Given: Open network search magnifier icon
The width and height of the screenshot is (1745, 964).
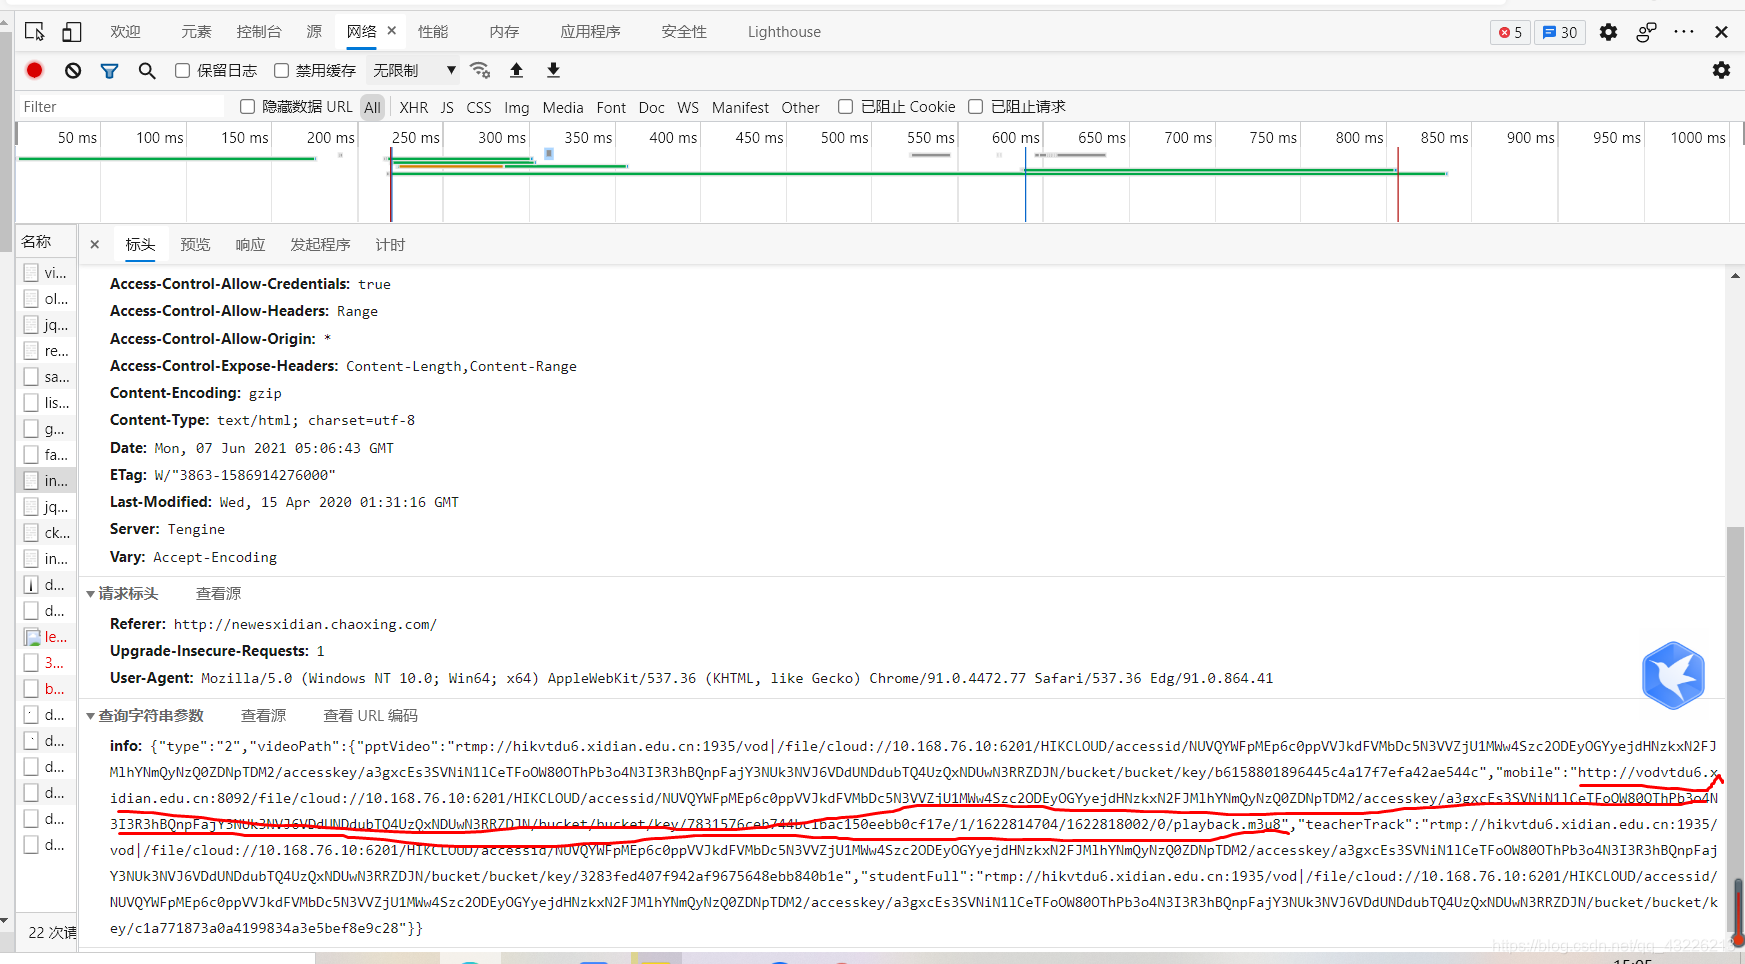Looking at the screenshot, I should point(147,70).
